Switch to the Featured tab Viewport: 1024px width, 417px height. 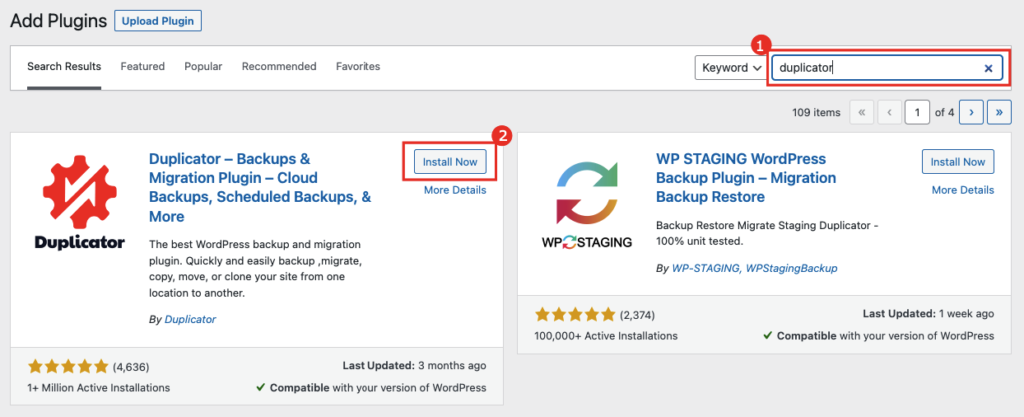(142, 67)
